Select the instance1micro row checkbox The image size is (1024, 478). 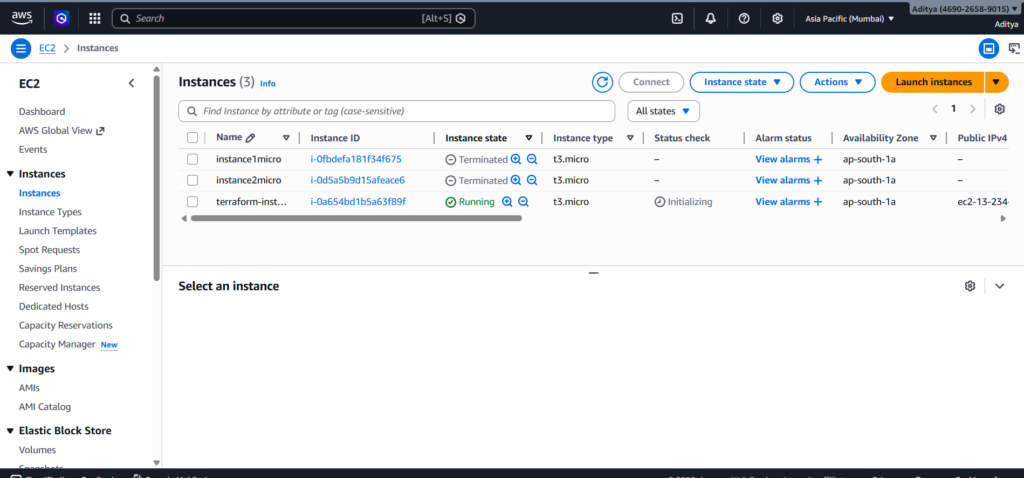(193, 159)
